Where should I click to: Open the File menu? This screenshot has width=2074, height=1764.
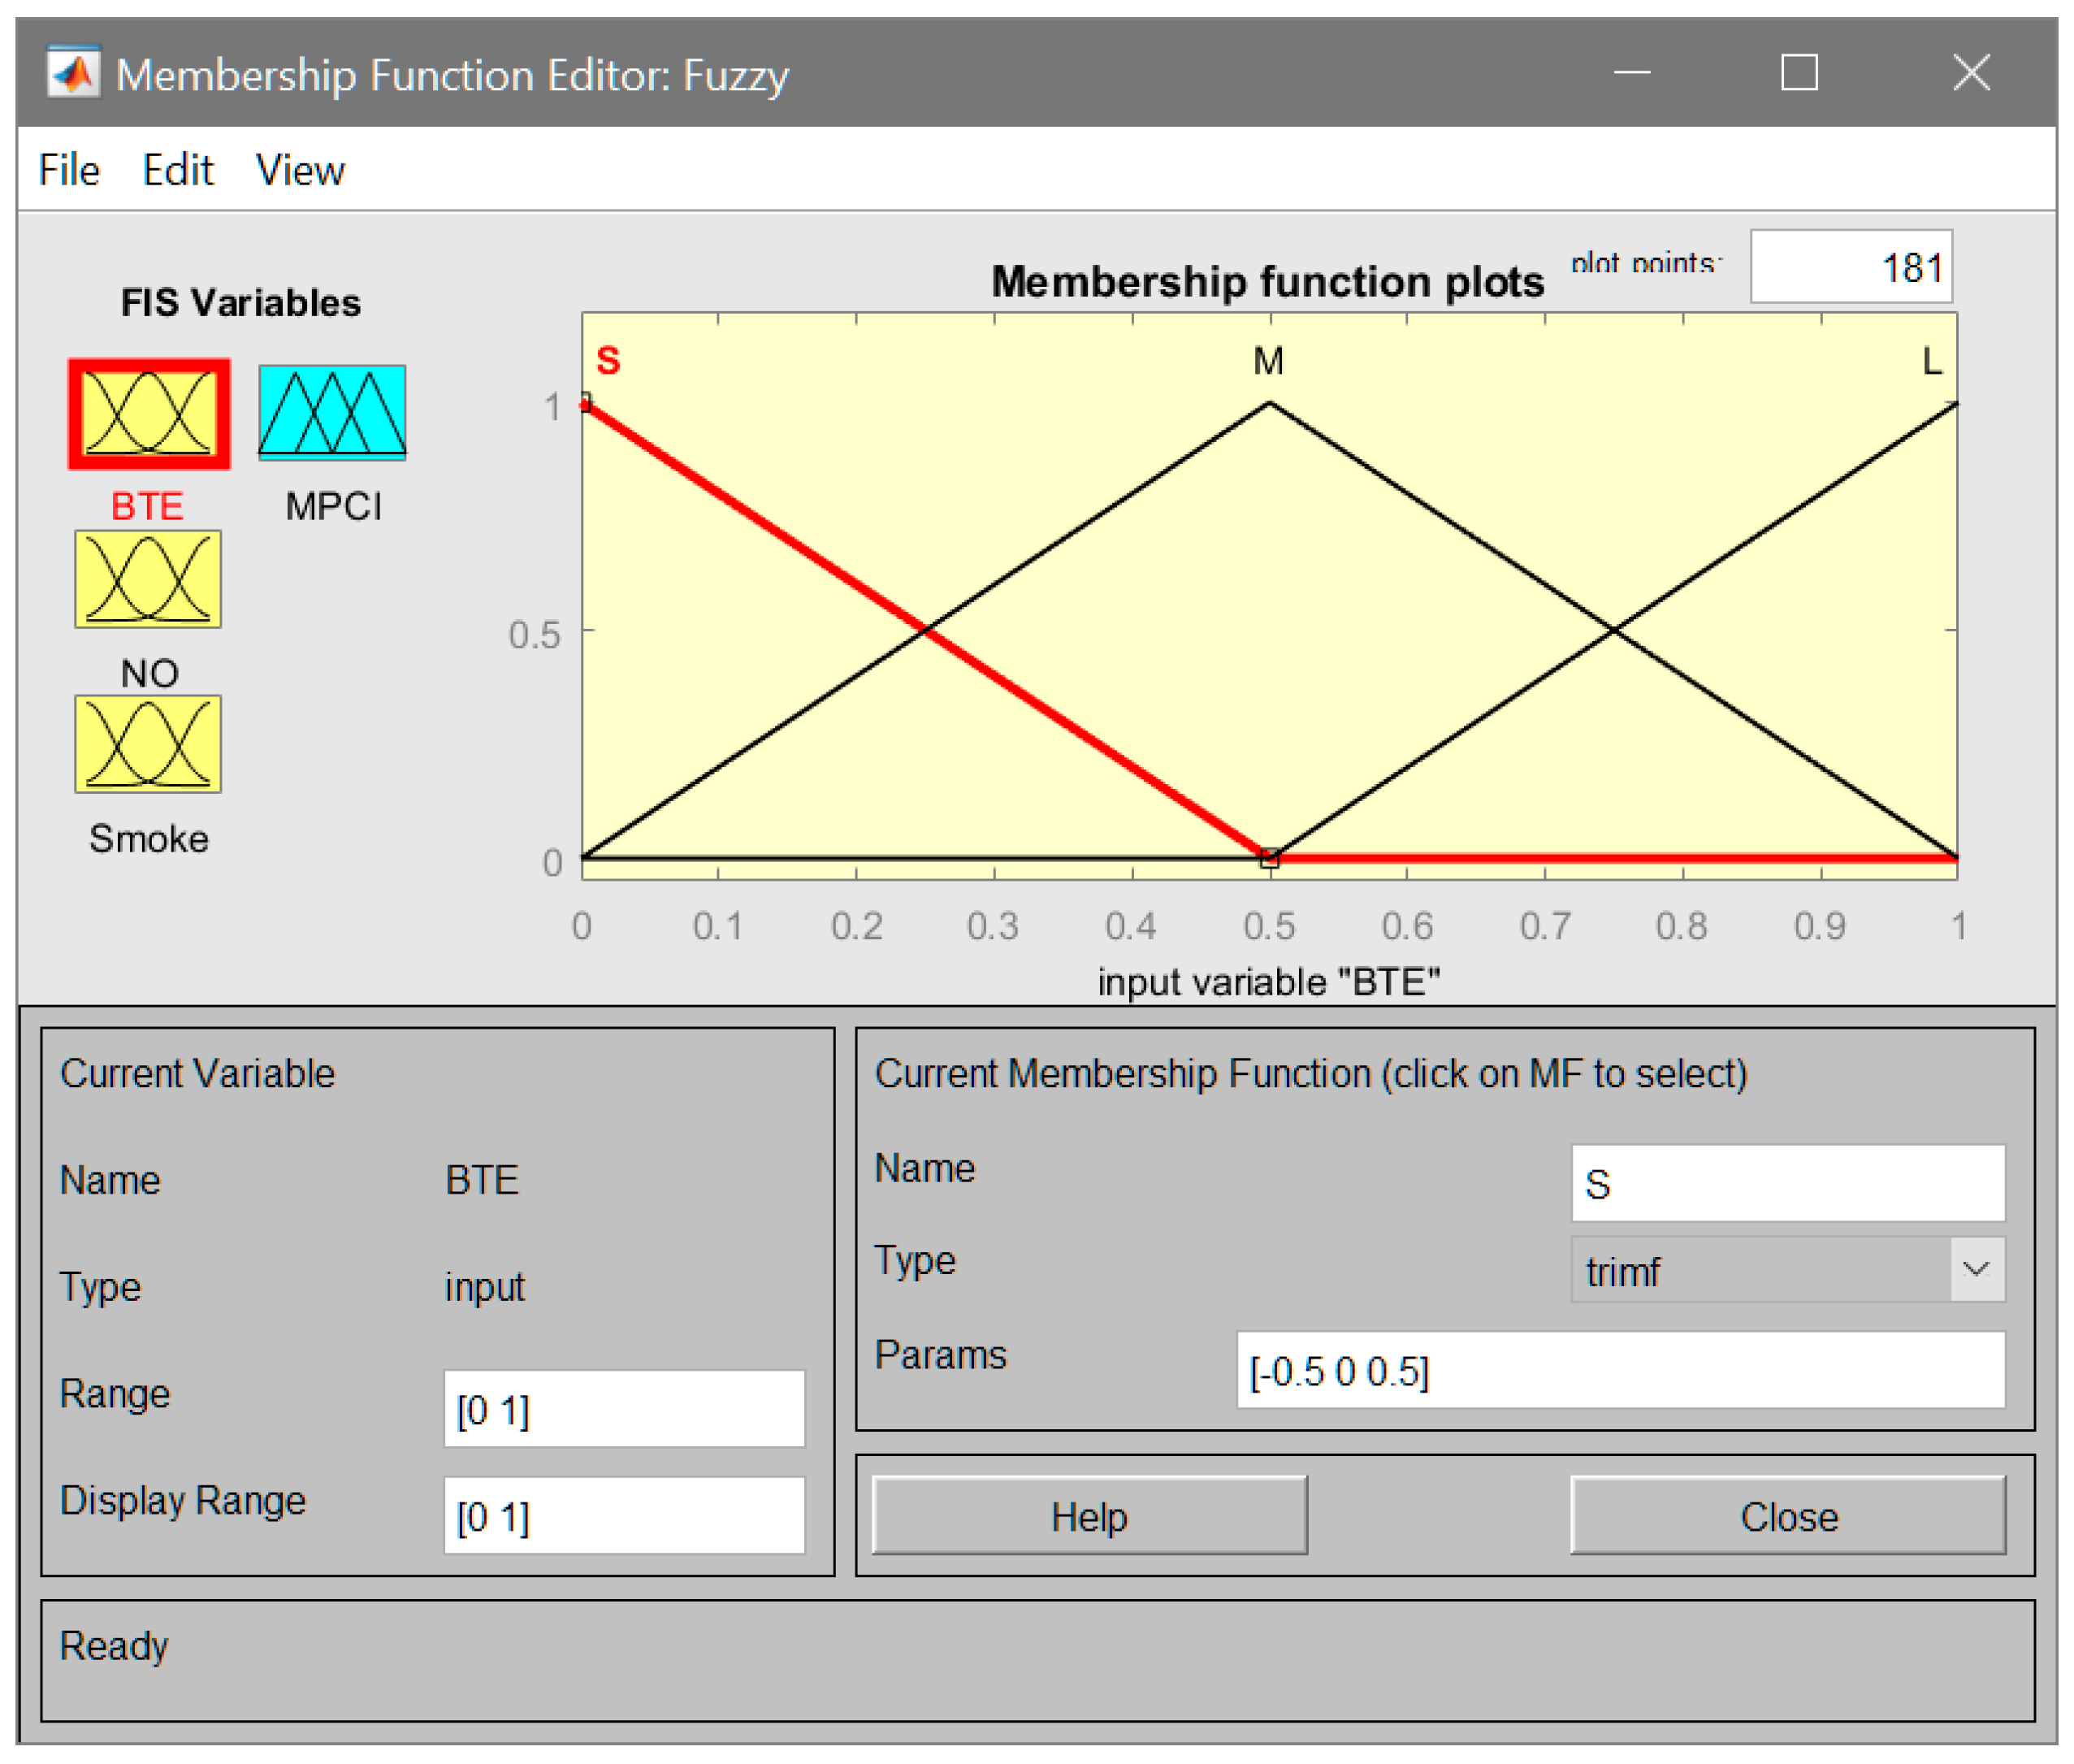pyautogui.click(x=69, y=170)
